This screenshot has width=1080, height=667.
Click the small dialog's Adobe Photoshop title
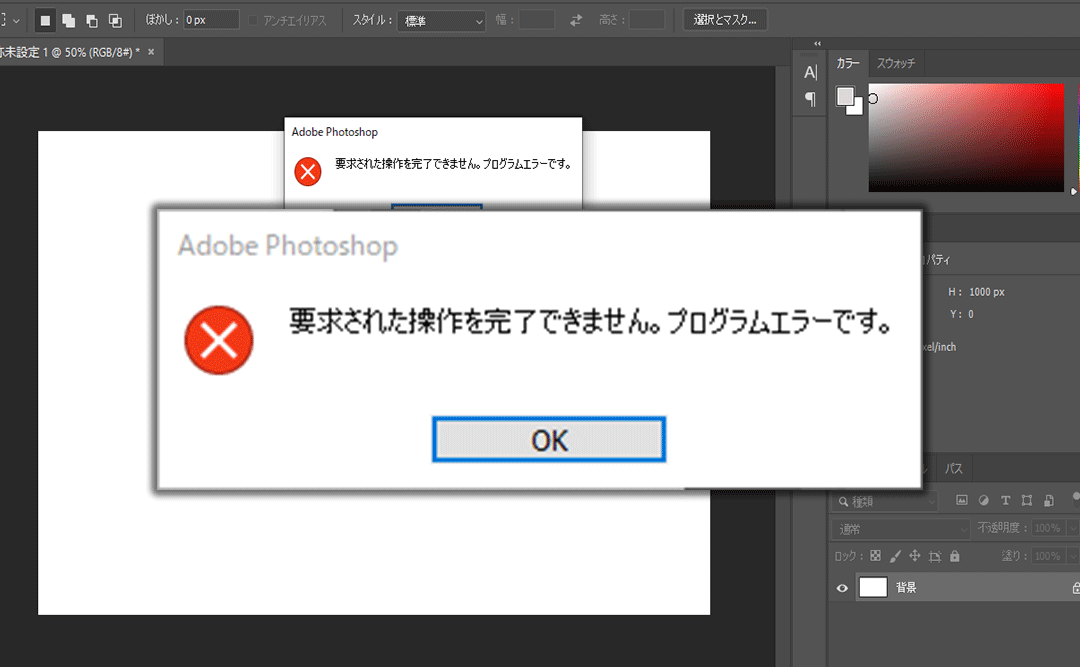(335, 132)
